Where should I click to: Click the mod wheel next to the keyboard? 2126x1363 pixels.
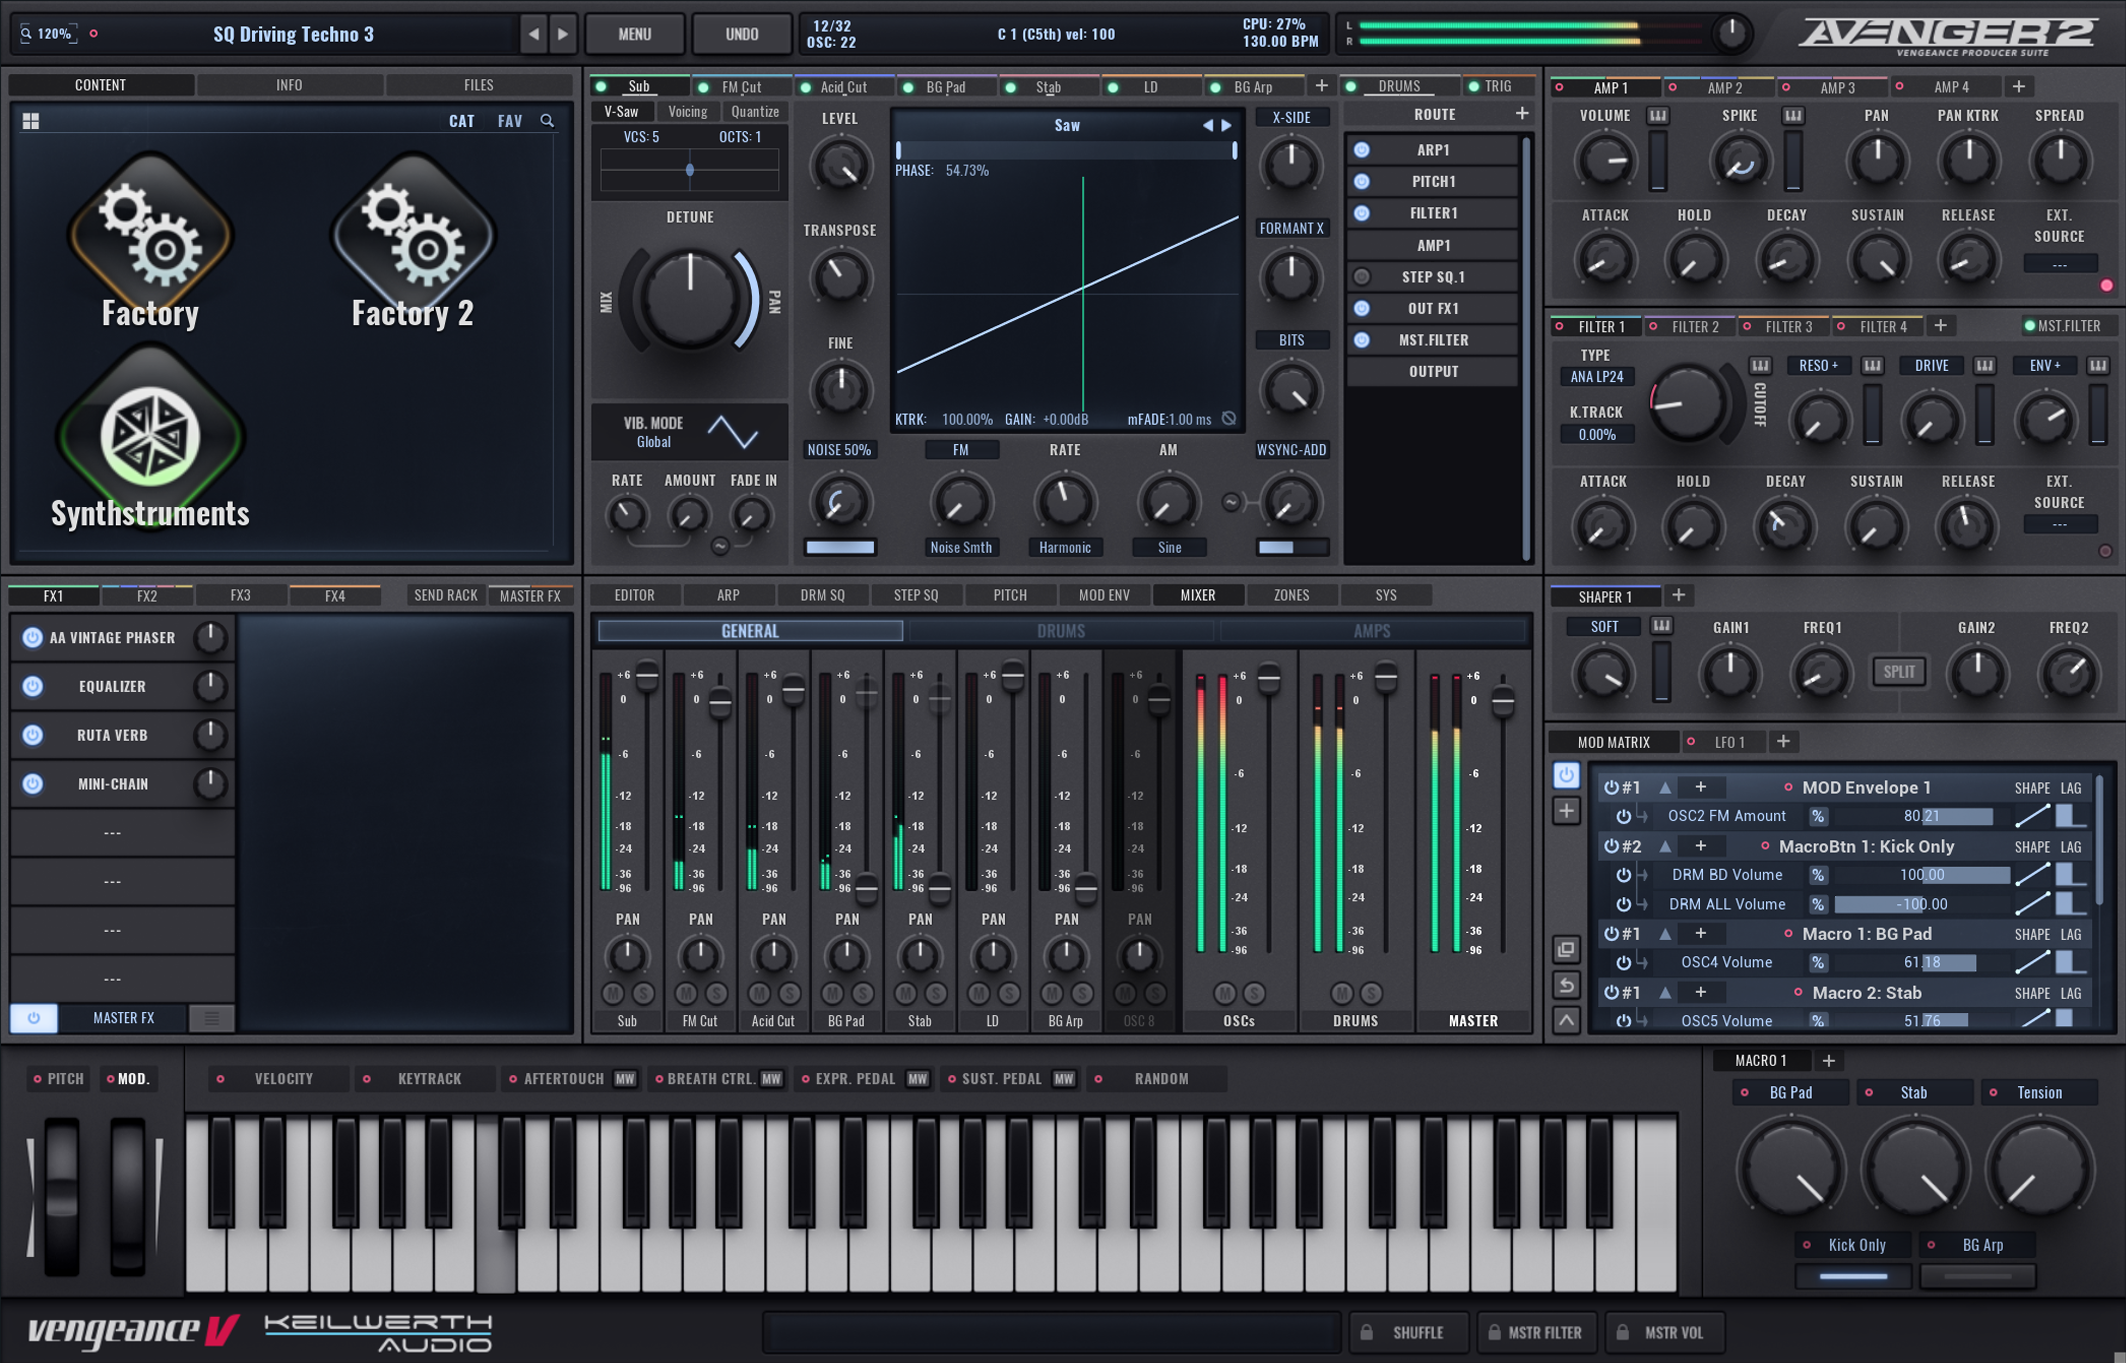(127, 1195)
